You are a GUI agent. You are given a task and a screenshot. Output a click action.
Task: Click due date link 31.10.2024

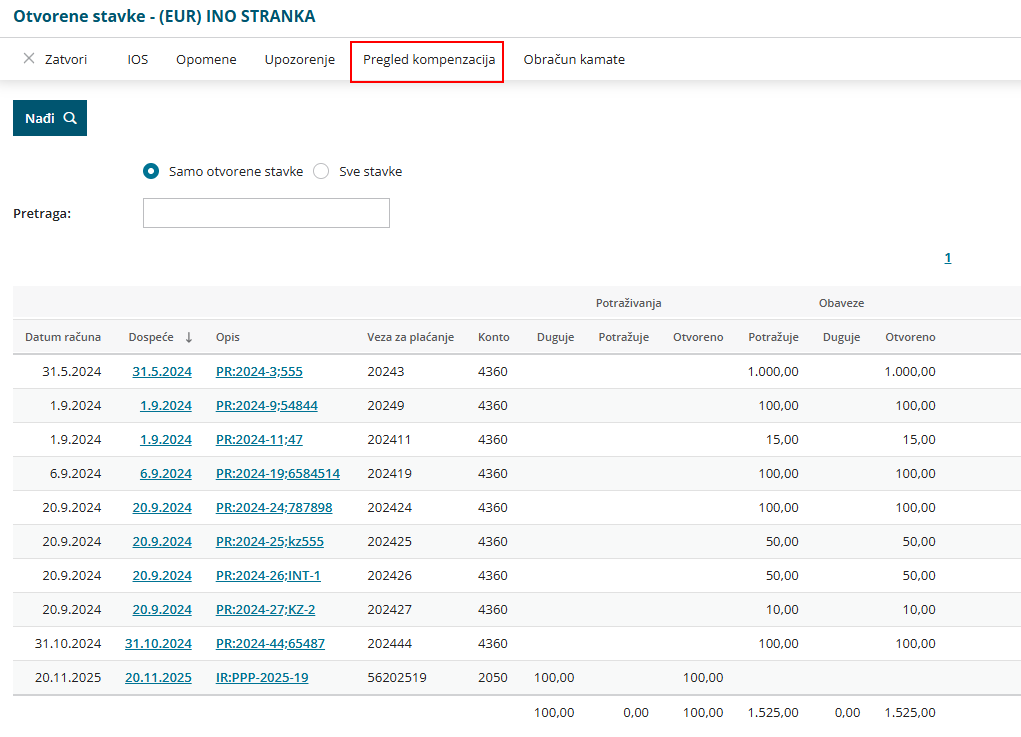click(158, 643)
